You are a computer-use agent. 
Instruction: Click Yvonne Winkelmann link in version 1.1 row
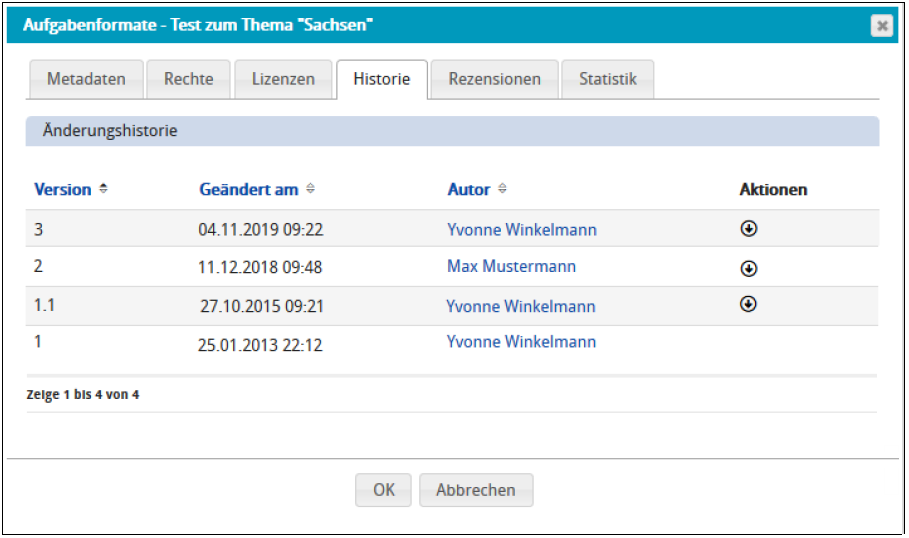pyautogui.click(x=521, y=306)
